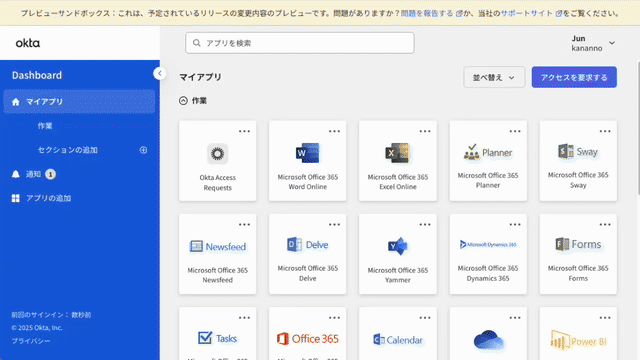
Task: Click the home icon beside マイアプリ
Action: pos(16,102)
